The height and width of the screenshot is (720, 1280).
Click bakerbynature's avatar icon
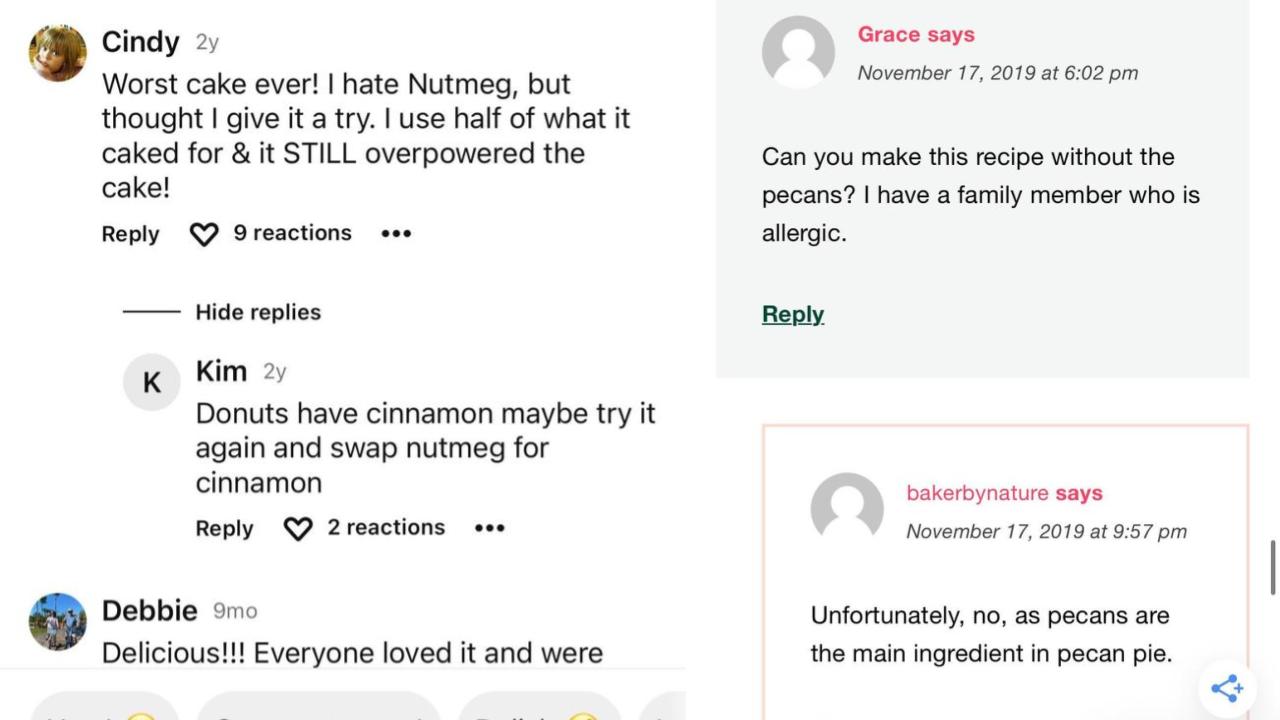coord(848,510)
